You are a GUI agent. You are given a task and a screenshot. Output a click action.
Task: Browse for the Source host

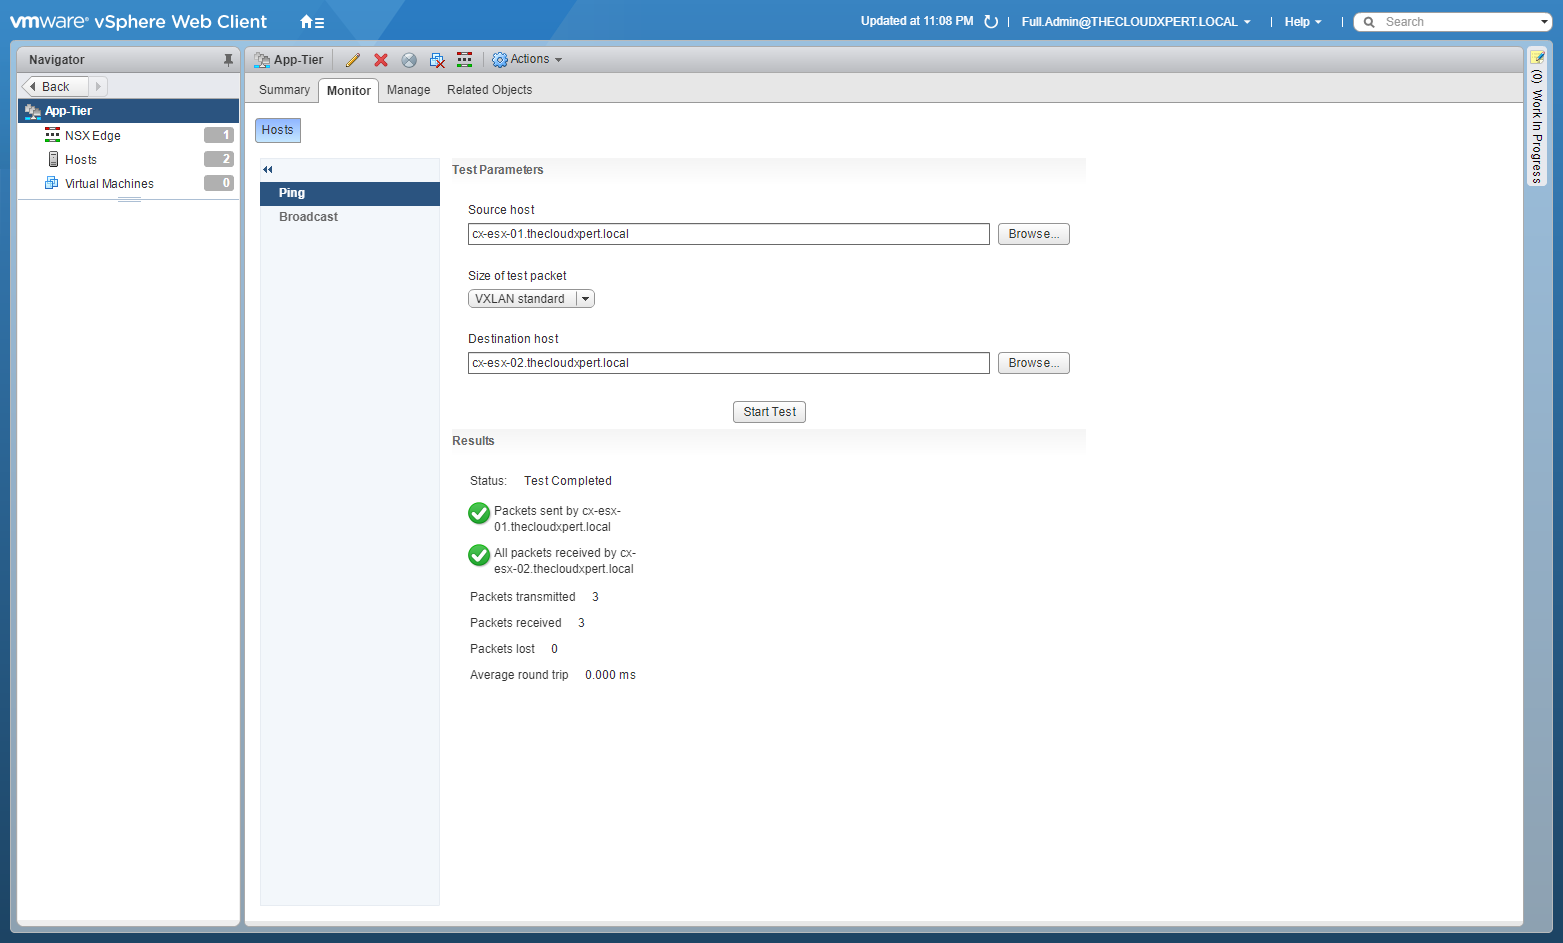pyautogui.click(x=1033, y=234)
